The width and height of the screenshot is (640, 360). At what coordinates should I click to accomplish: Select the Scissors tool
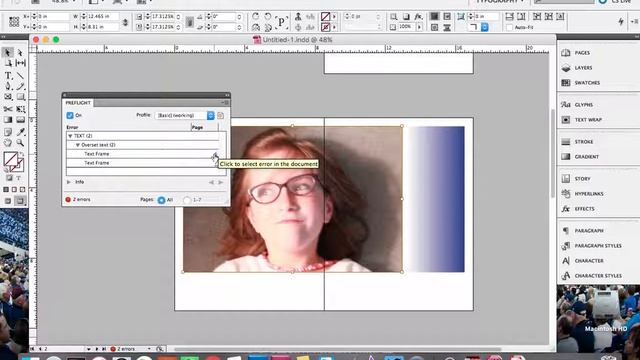tap(8, 109)
